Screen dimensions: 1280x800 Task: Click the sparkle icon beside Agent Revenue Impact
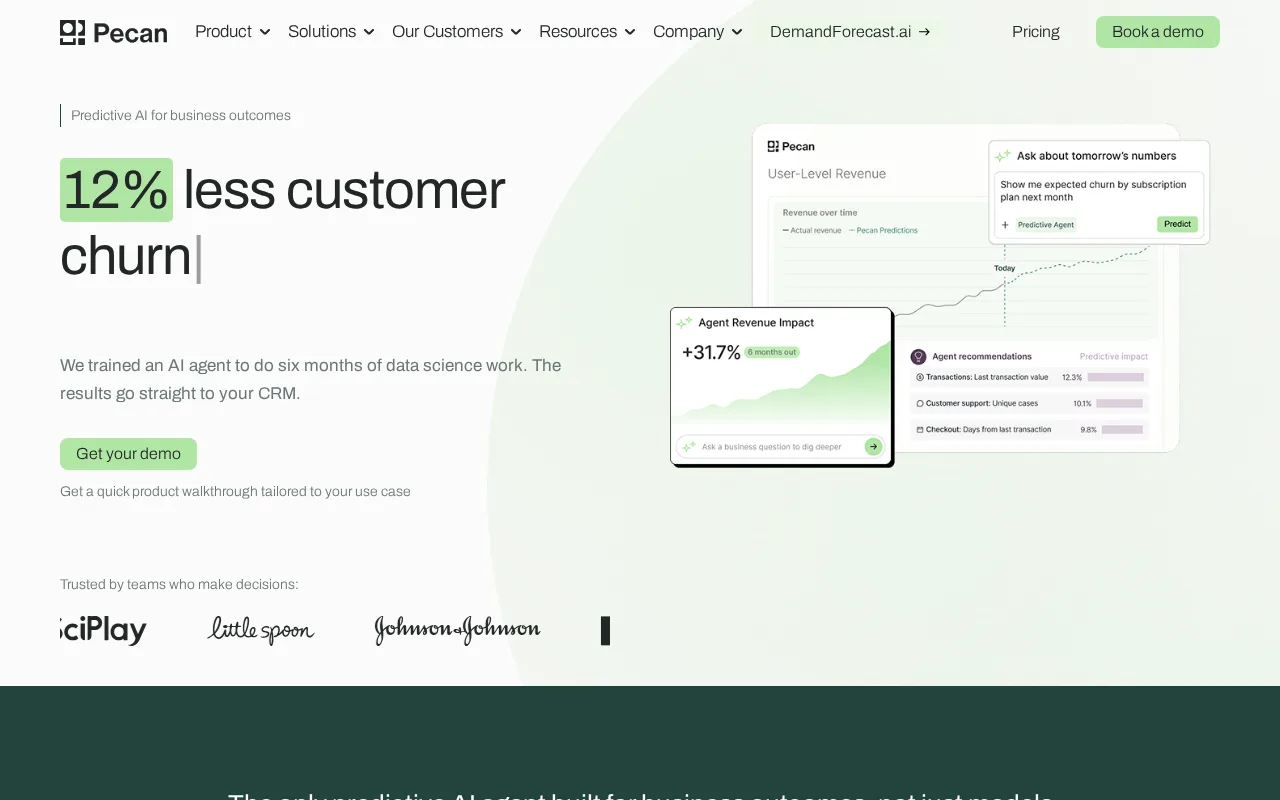[x=684, y=323]
